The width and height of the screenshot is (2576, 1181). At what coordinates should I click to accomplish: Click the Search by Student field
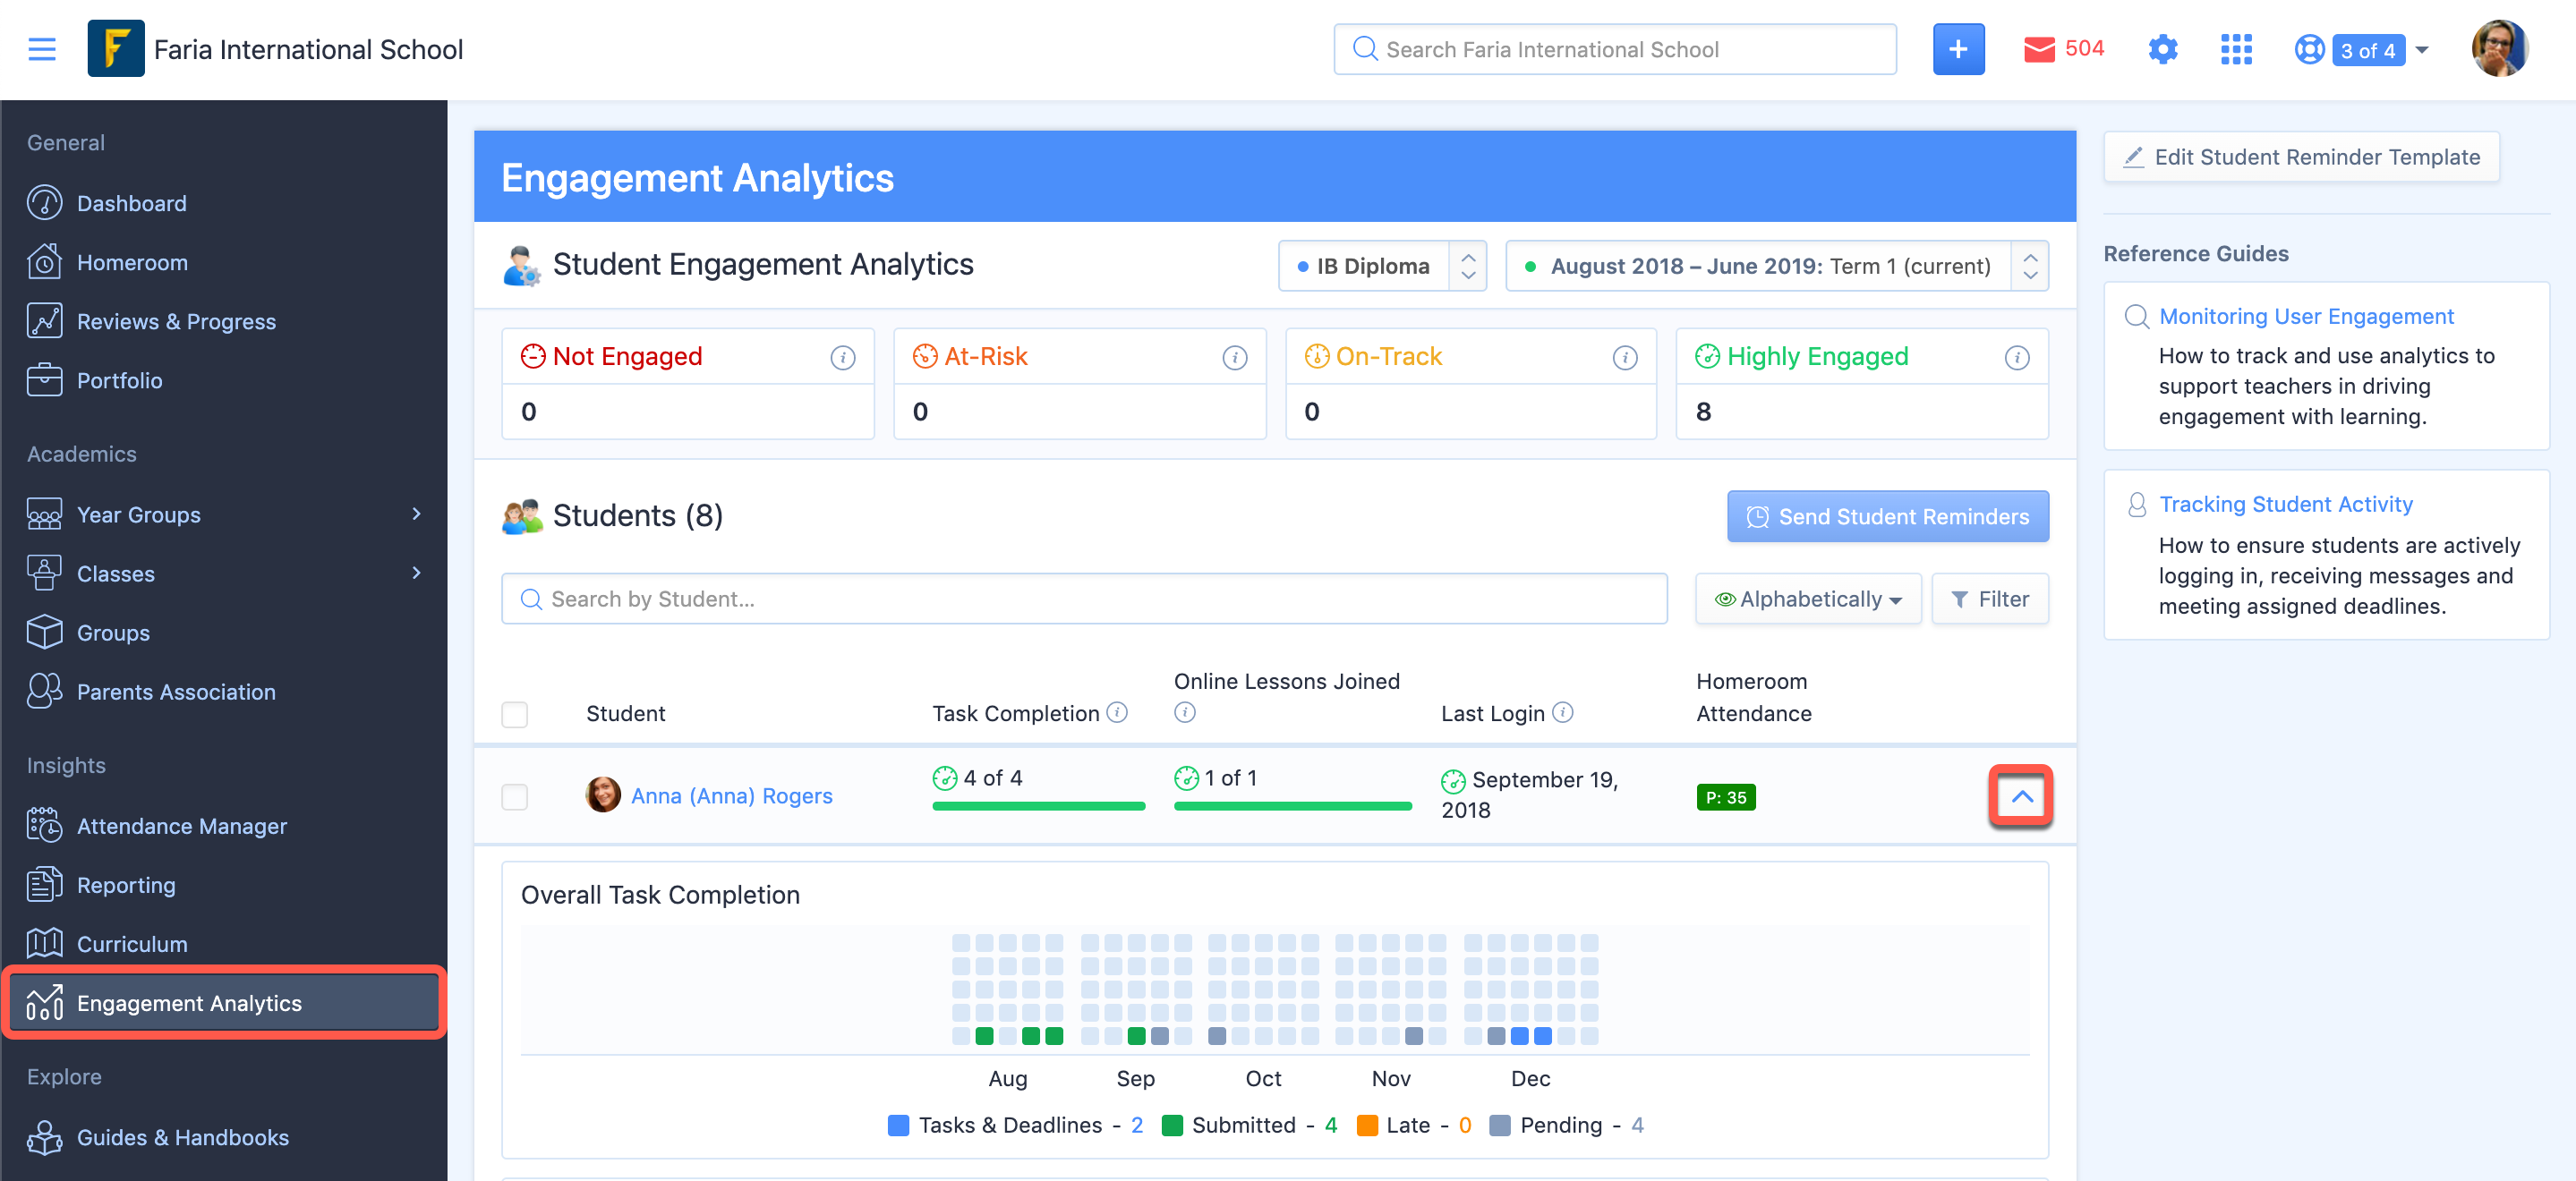[x=1084, y=599]
